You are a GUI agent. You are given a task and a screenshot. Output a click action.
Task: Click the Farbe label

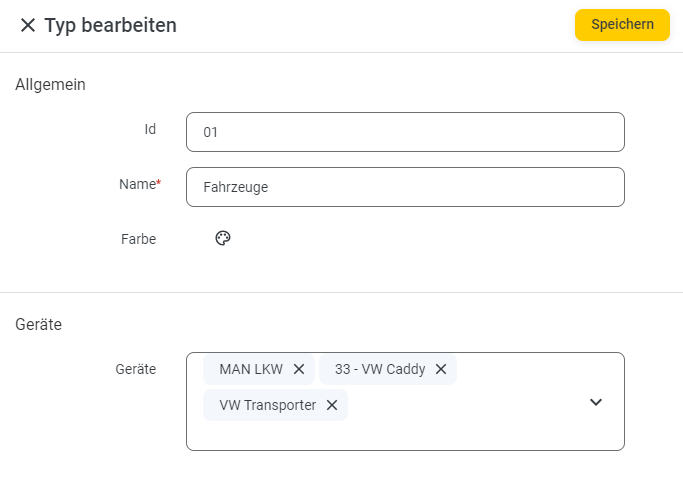(139, 239)
